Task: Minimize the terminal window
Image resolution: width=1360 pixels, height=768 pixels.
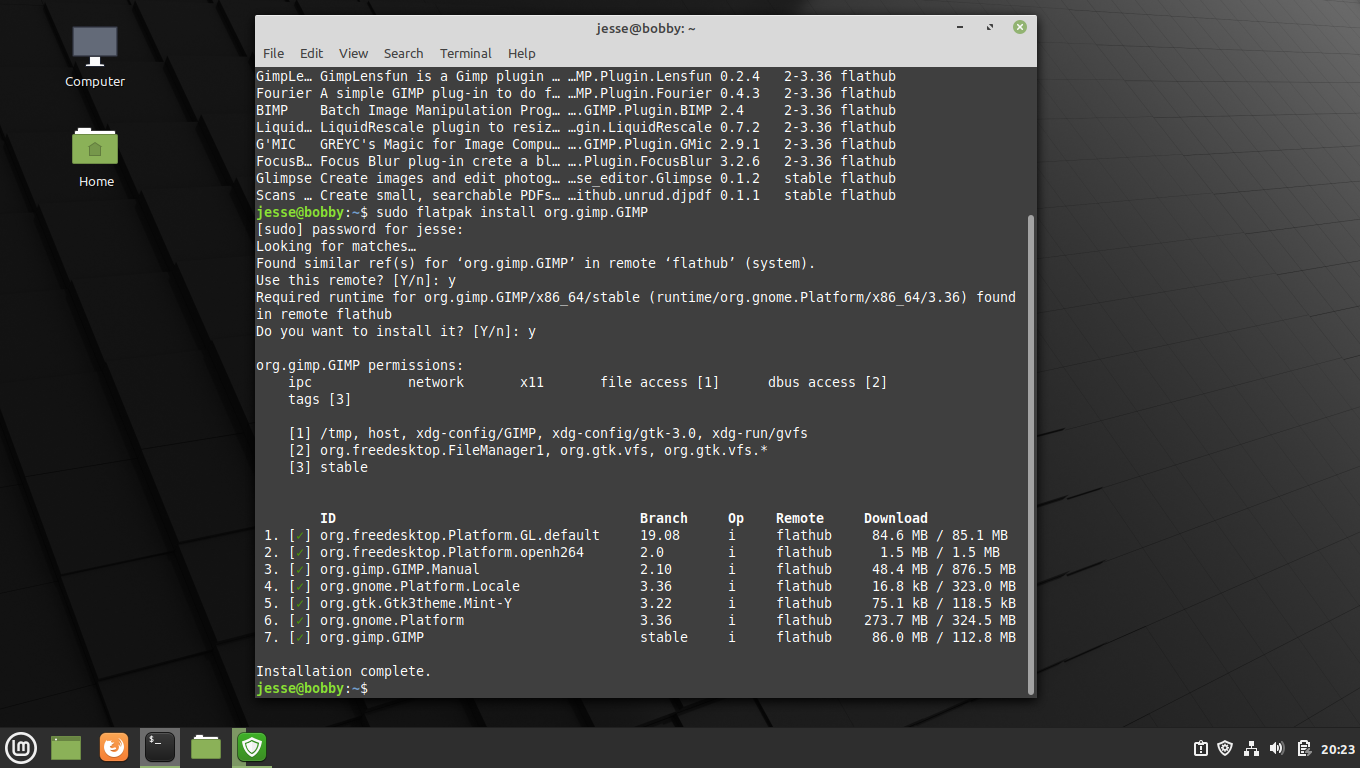Action: [x=959, y=28]
